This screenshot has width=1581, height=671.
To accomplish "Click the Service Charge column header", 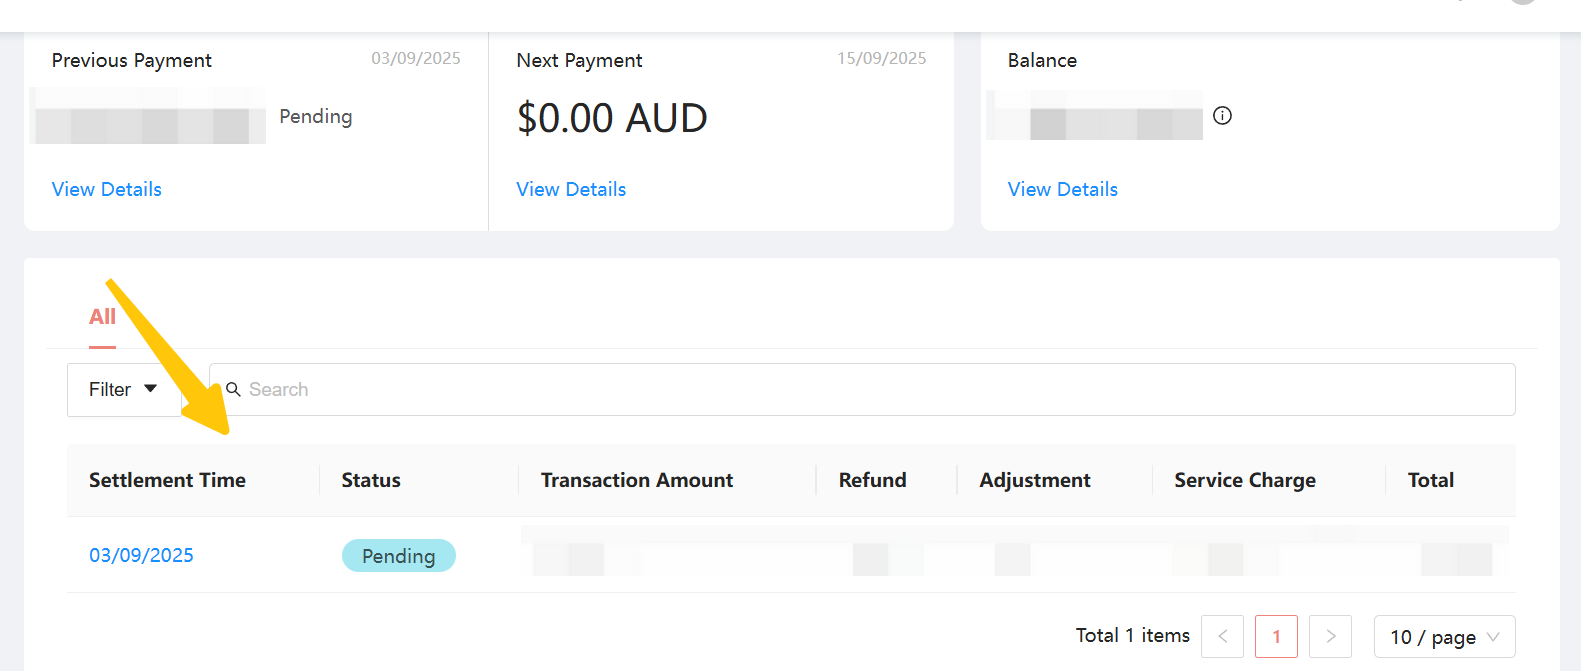I will point(1244,480).
